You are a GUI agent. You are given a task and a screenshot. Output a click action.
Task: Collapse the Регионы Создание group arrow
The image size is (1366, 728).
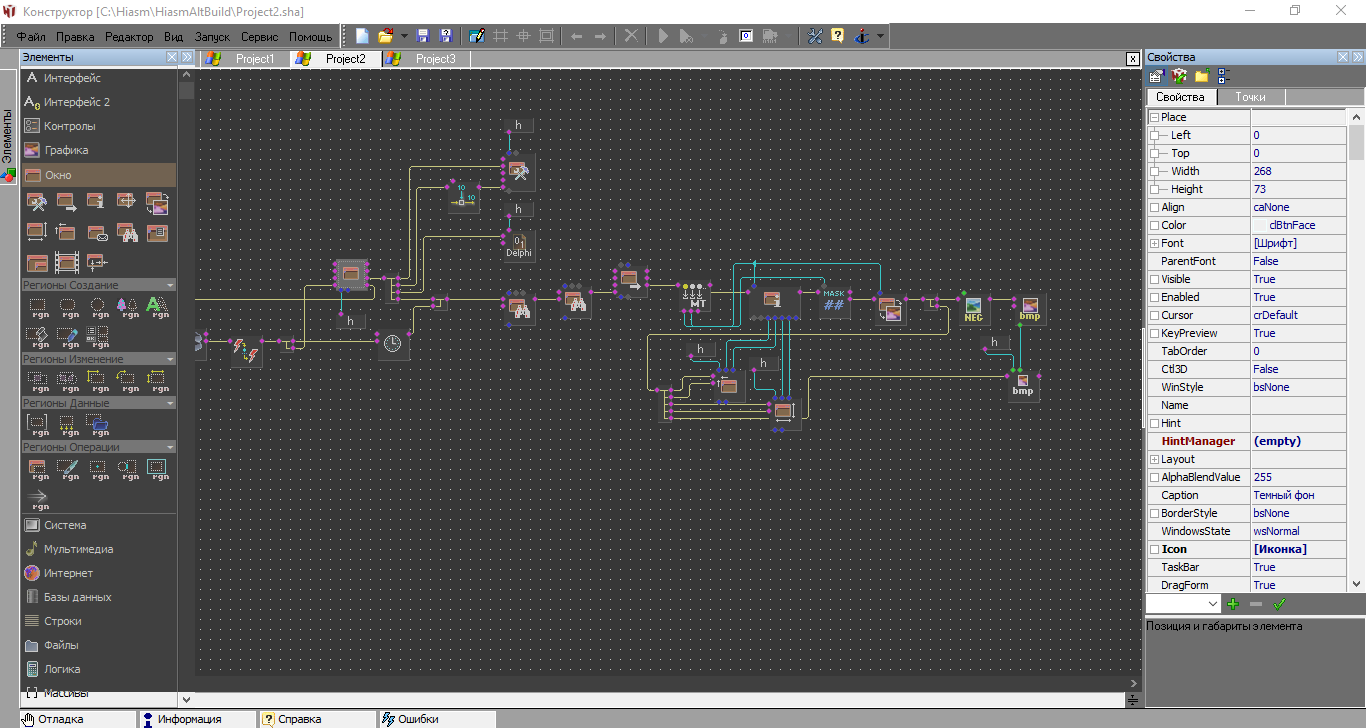170,285
